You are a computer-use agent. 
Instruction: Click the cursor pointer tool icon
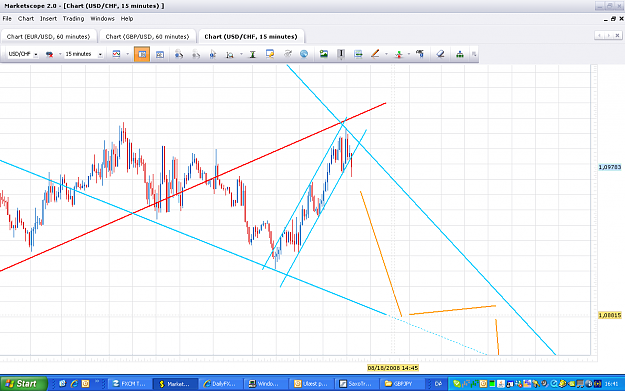click(x=212, y=54)
